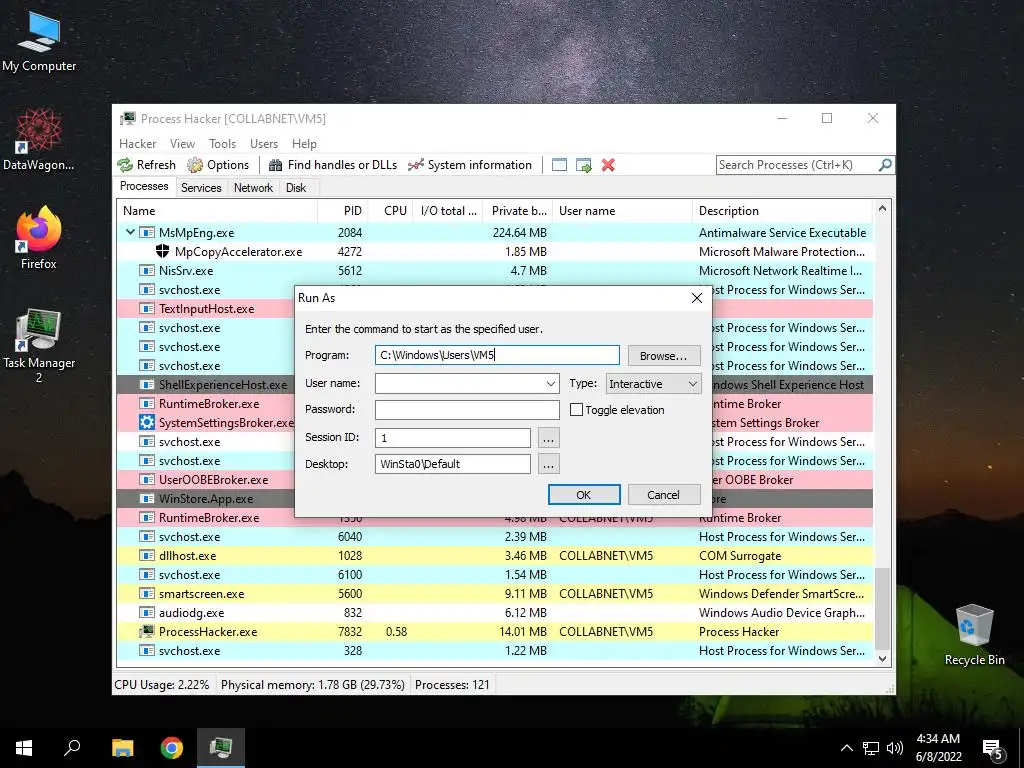
Task: Open the network tray icon
Action: pos(871,748)
